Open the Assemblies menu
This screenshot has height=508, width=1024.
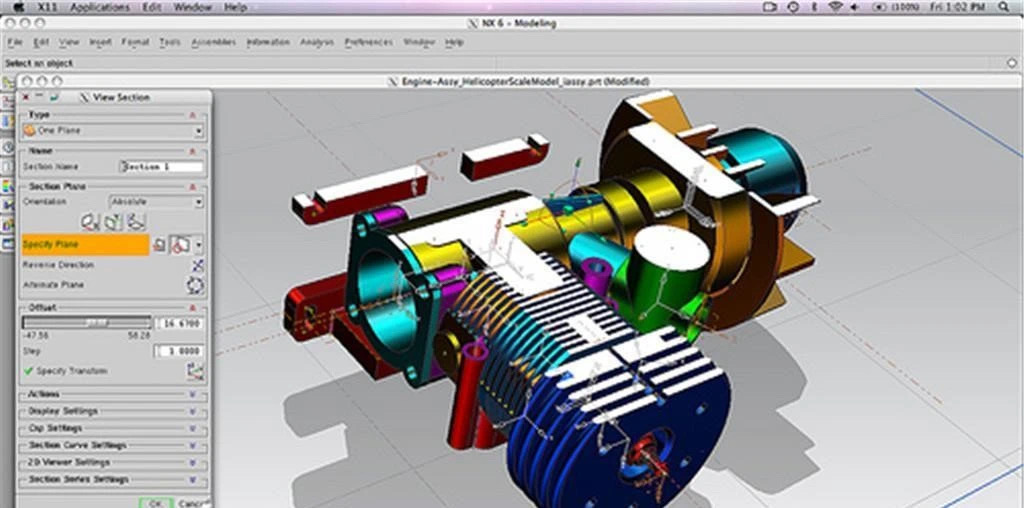tap(214, 42)
